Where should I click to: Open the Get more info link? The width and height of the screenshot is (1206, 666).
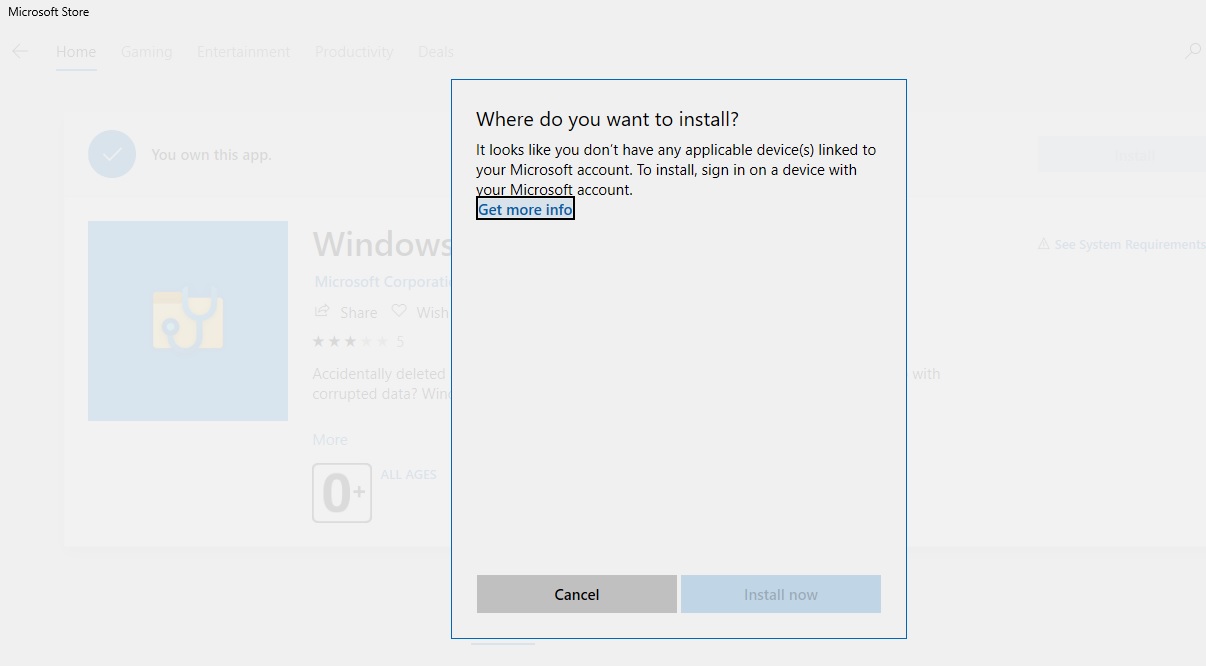[525, 209]
